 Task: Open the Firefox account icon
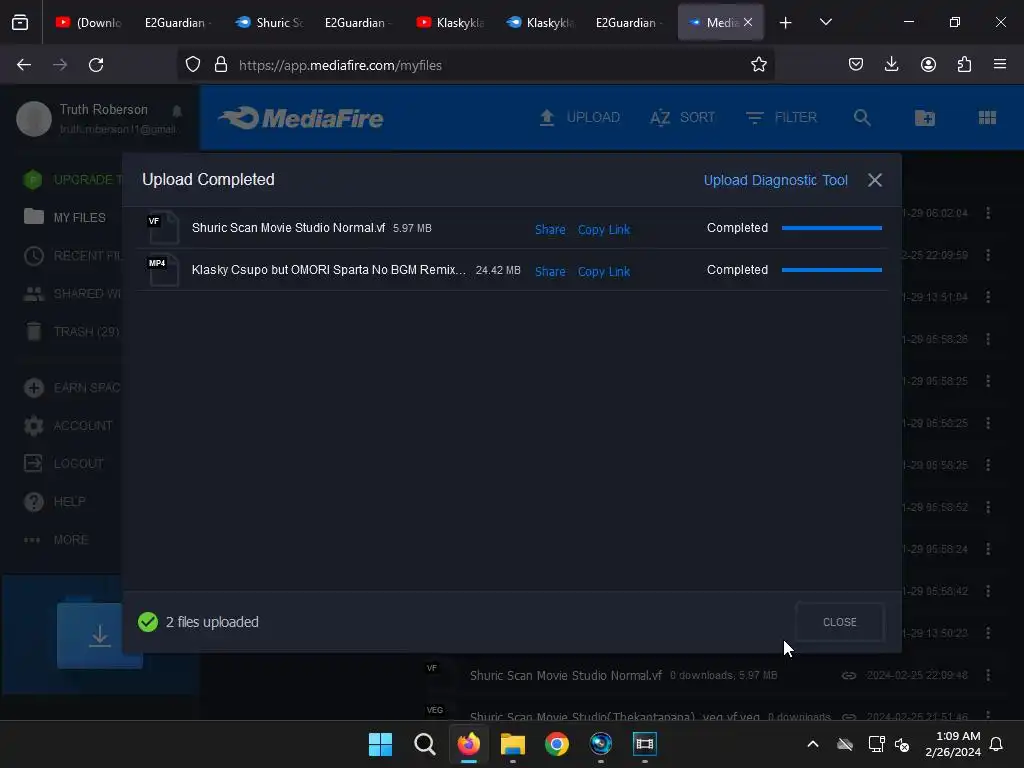pos(928,64)
